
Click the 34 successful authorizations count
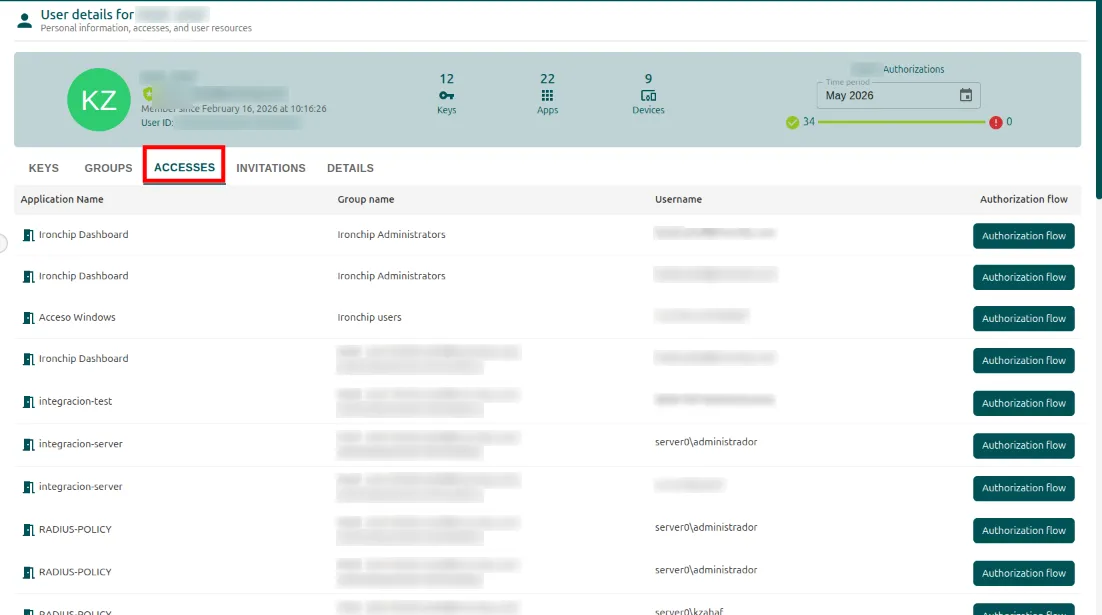809,122
